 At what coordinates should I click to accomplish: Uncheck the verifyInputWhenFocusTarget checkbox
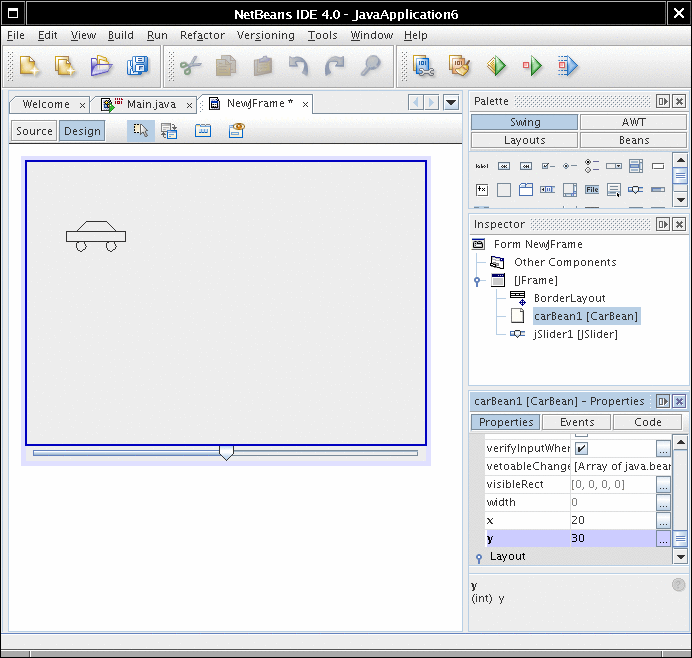[582, 449]
